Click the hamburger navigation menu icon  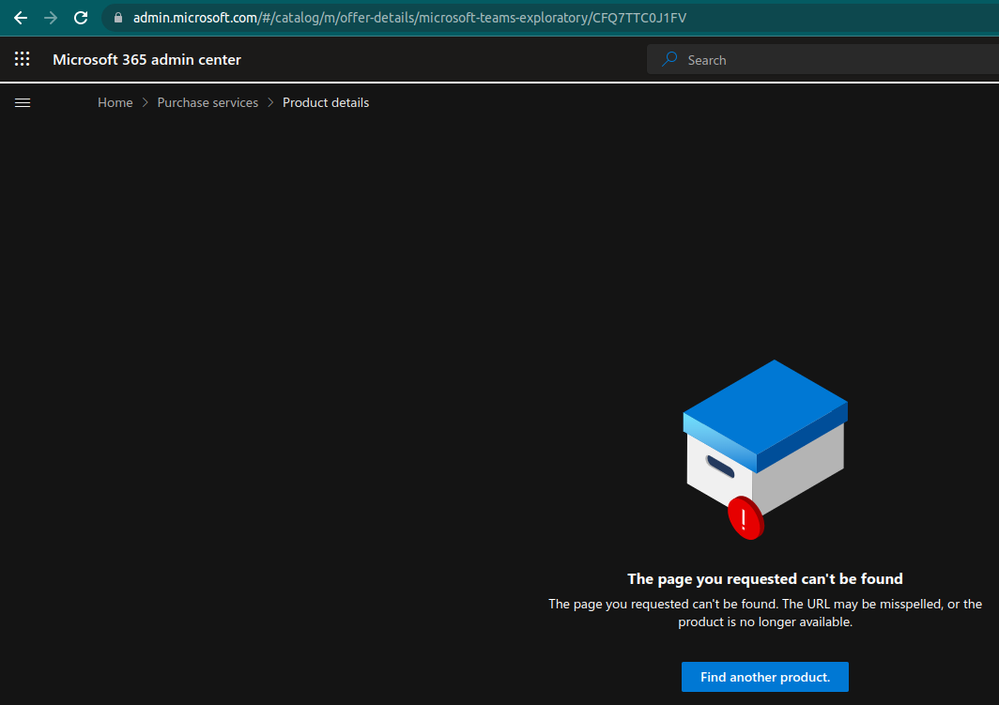pyautogui.click(x=22, y=102)
